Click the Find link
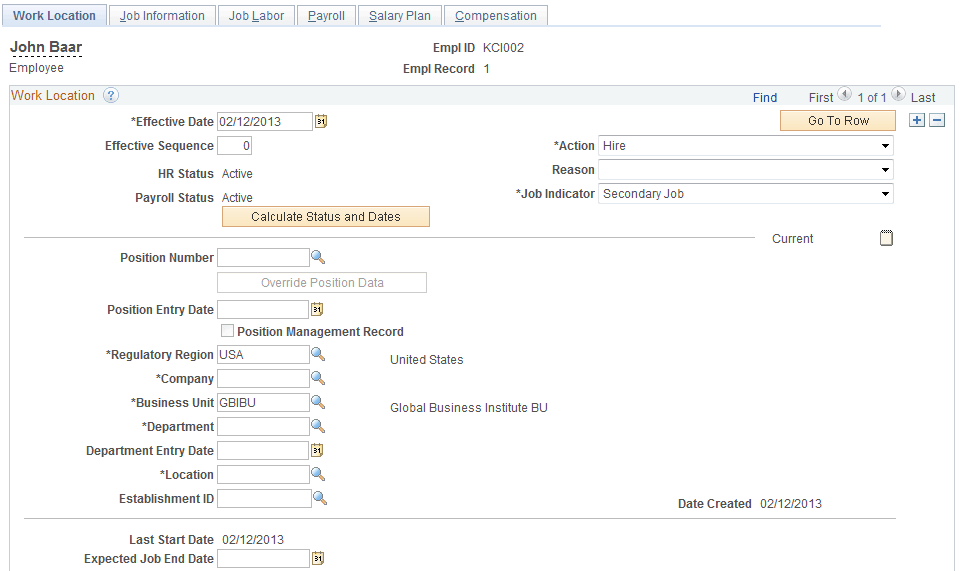This screenshot has height=571, width=964. click(765, 97)
